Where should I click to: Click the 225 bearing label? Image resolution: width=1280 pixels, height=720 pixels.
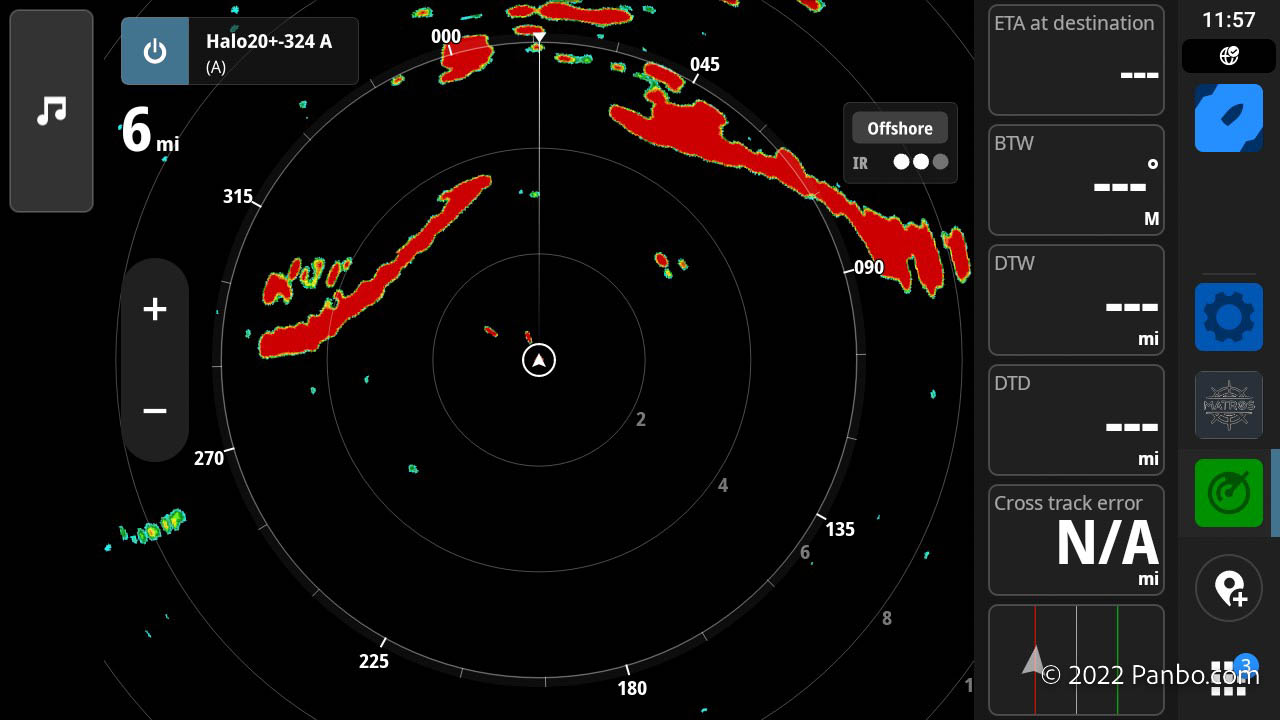374,661
